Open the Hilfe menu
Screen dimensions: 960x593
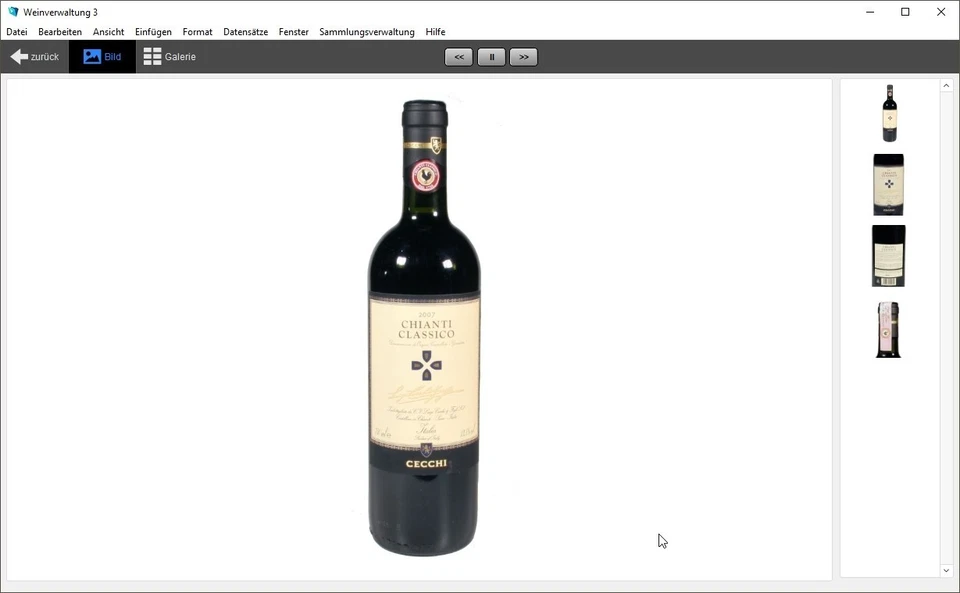435,31
